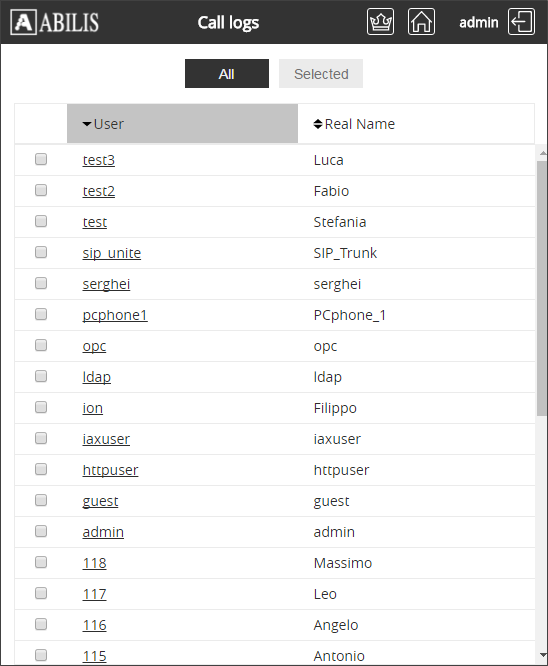This screenshot has height=666, width=548.
Task: Click the vertical scrollbar thumb
Action: coord(542,288)
